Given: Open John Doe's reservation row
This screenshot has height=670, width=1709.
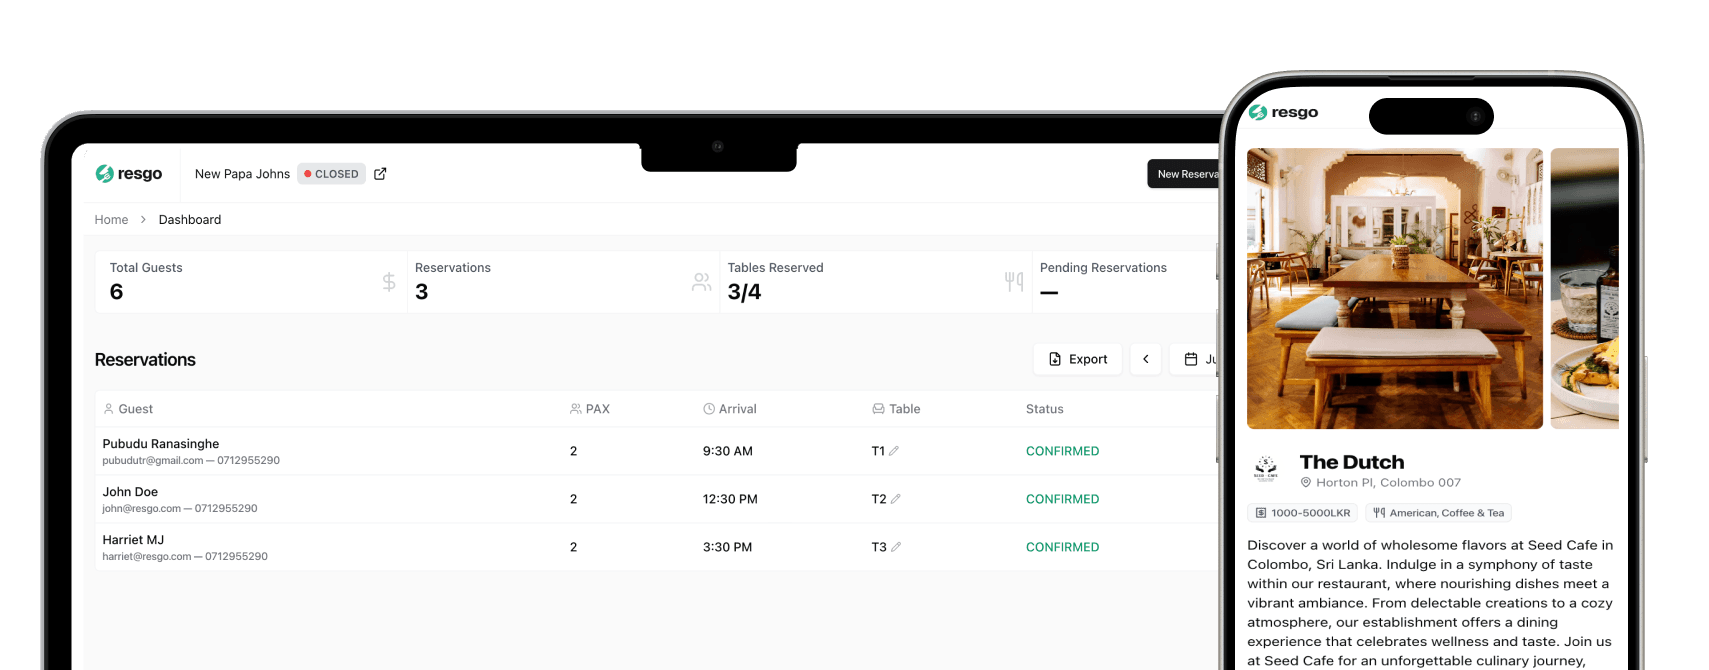Looking at the screenshot, I should [656, 499].
